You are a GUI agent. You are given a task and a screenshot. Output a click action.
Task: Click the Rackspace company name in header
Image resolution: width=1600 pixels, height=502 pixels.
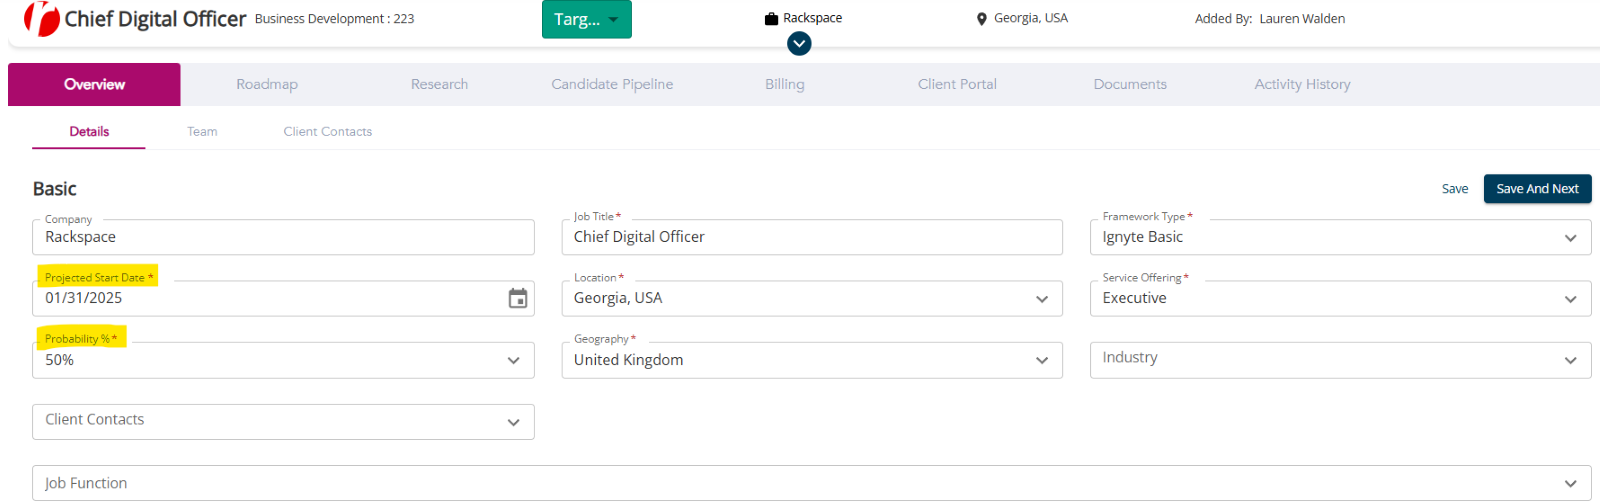click(x=812, y=18)
